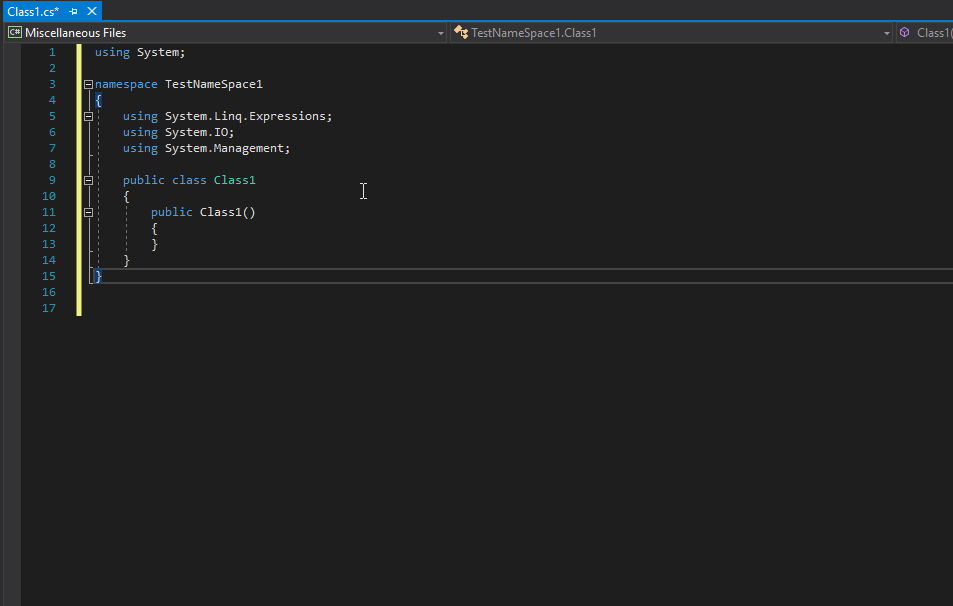Screen dimensions: 953x606
Task: Click the yellow unsaved-changes margin bar
Action: click(x=79, y=180)
